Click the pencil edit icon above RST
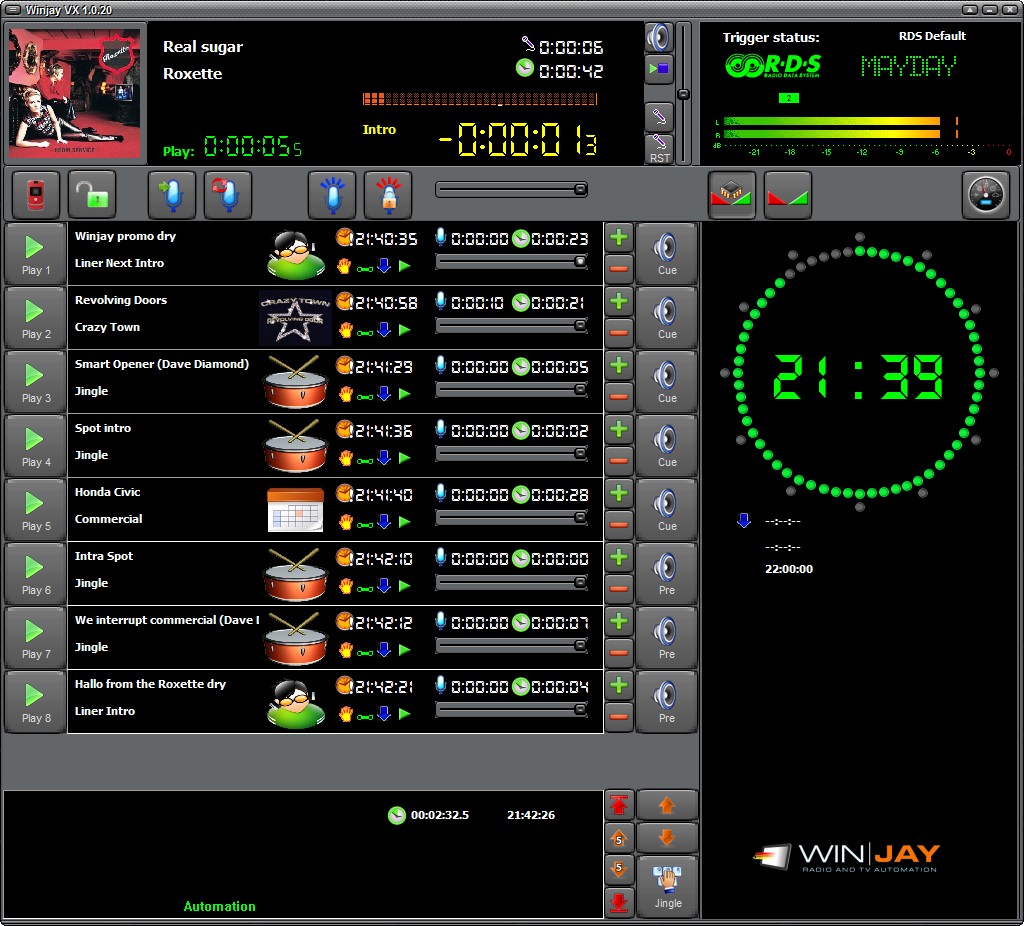Viewport: 1024px width, 926px height. [658, 118]
